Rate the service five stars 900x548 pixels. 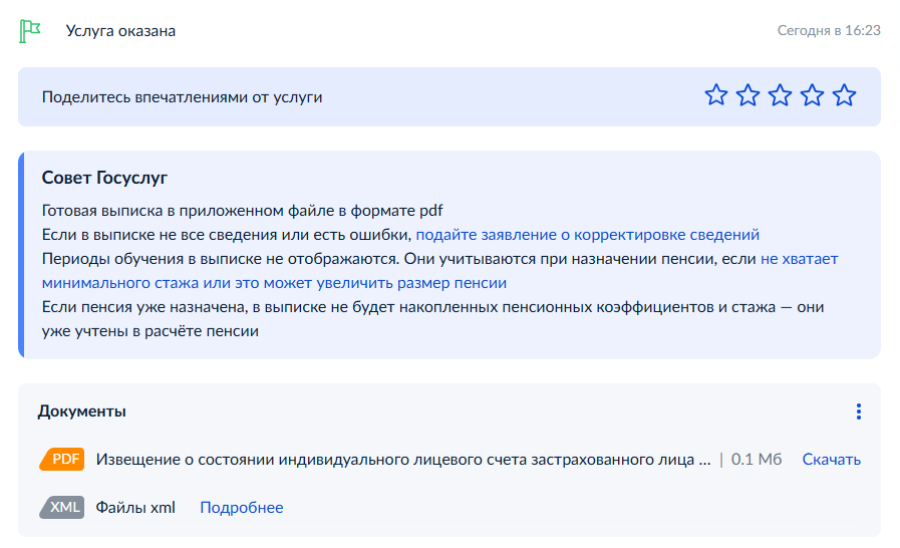[x=844, y=96]
